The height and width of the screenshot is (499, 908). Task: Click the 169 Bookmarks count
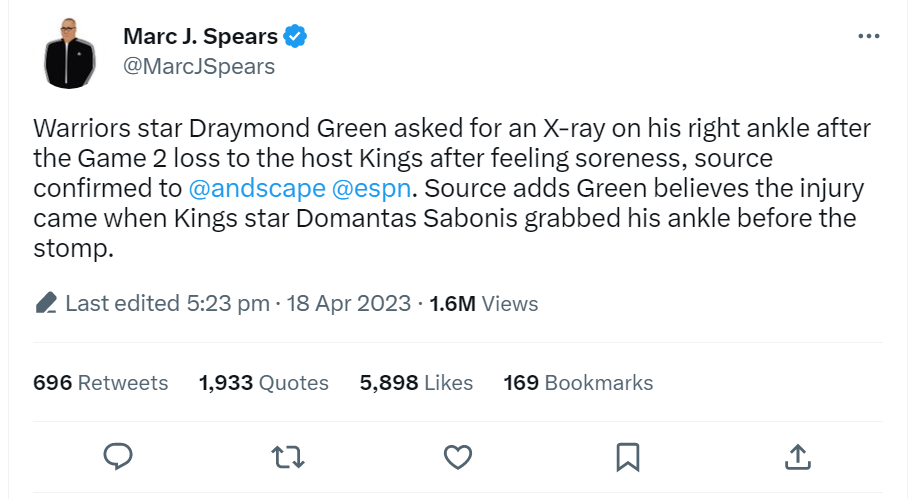click(x=578, y=382)
